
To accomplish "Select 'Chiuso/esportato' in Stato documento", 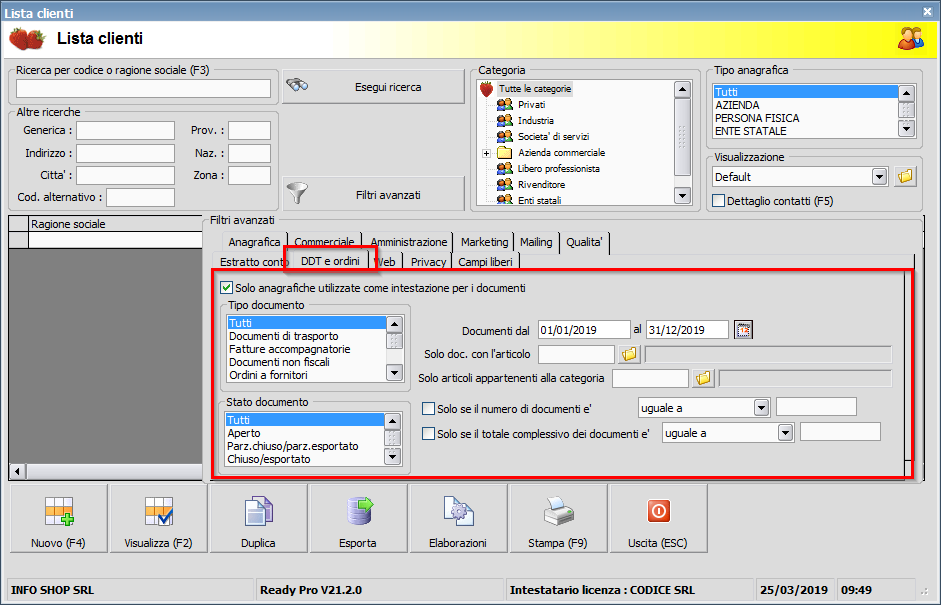I will click(x=304, y=459).
